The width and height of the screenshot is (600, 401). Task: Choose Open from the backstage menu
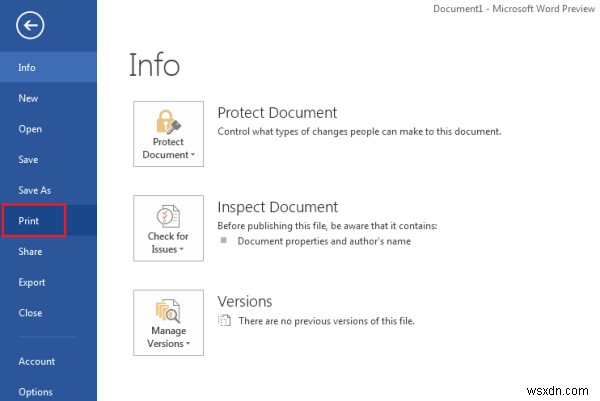[48, 129]
